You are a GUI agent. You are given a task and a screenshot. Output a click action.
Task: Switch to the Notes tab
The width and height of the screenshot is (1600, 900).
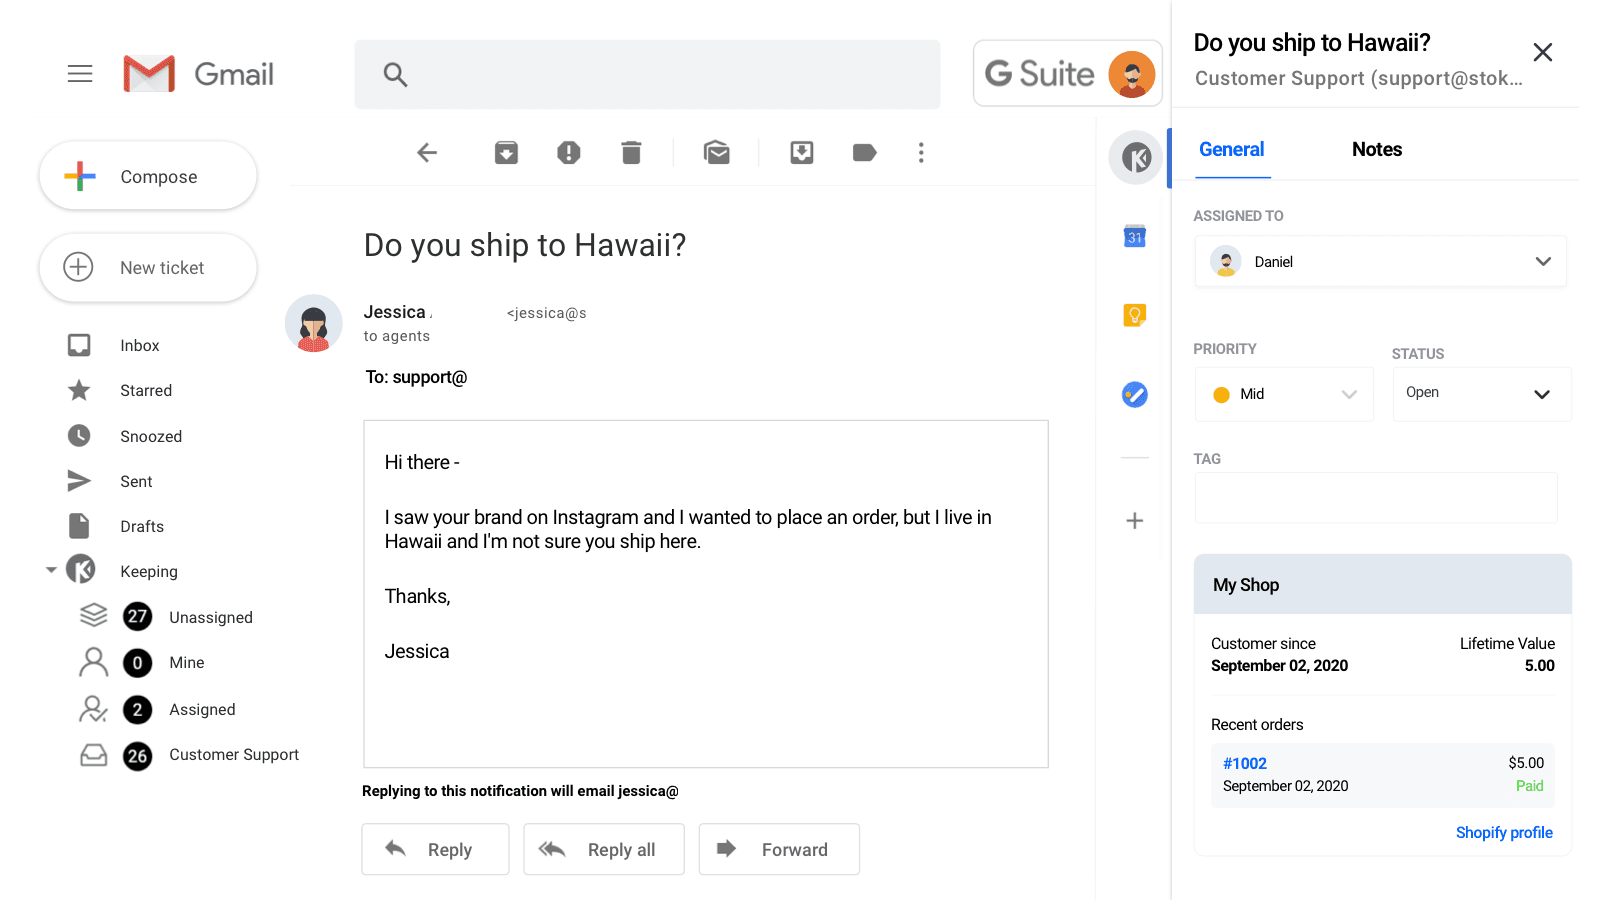point(1376,149)
